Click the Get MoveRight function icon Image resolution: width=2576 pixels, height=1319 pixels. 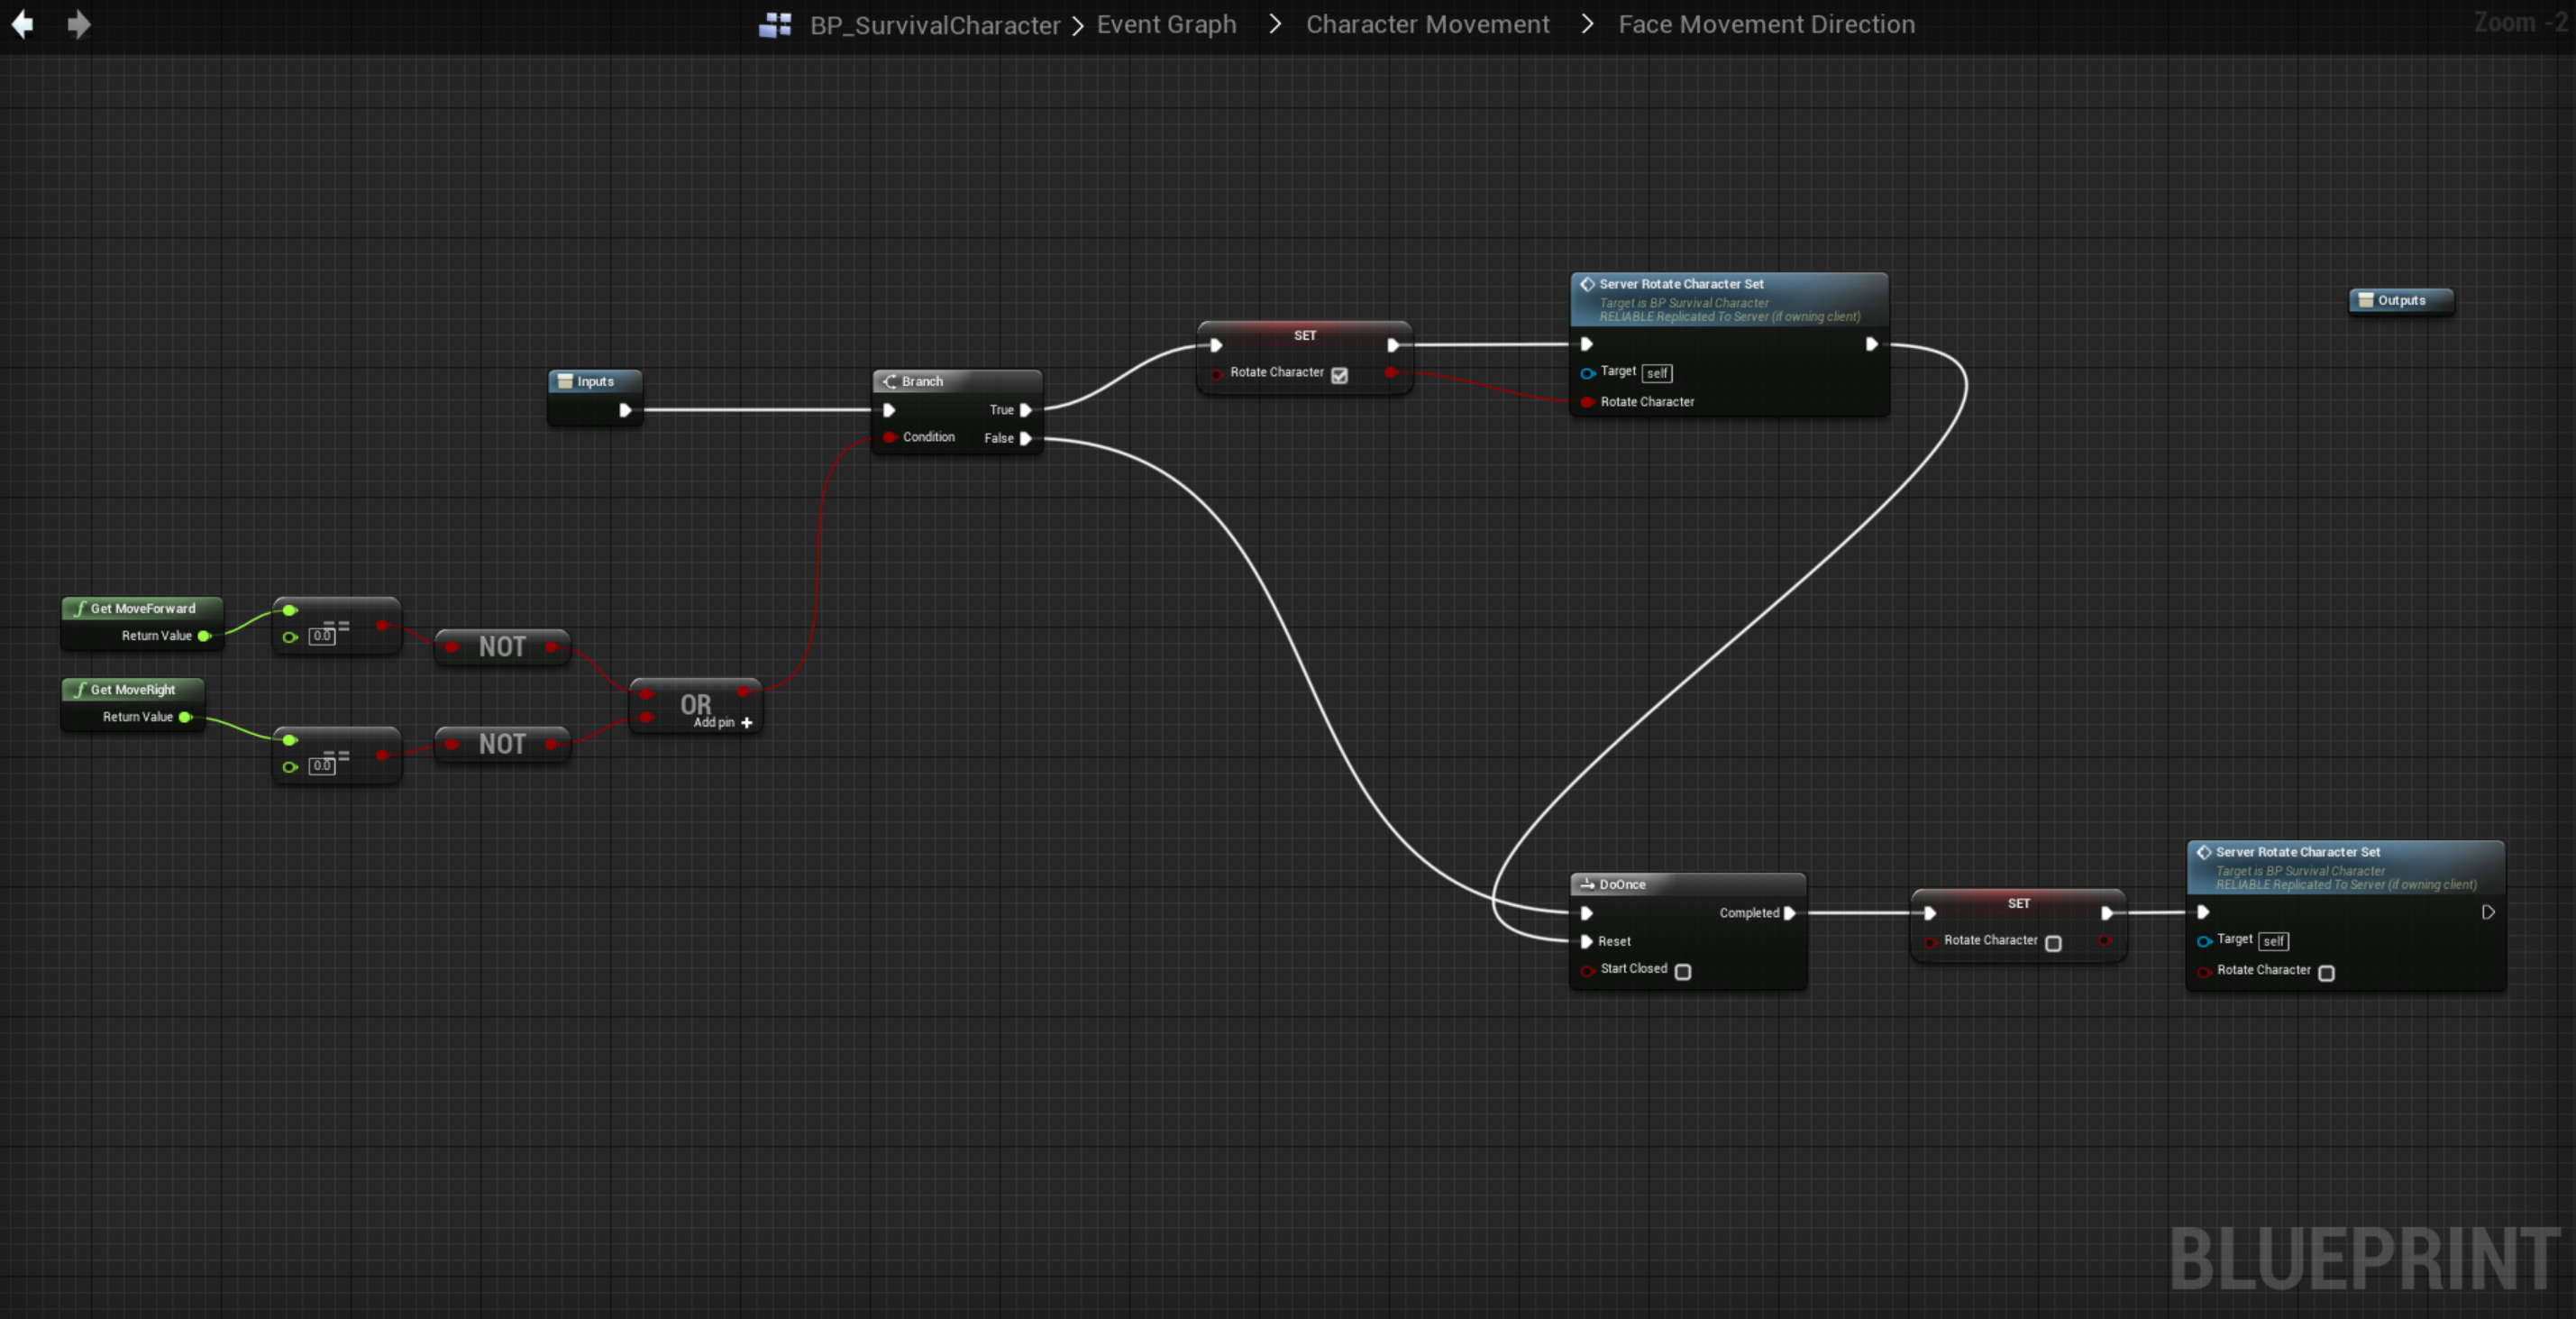coord(79,689)
